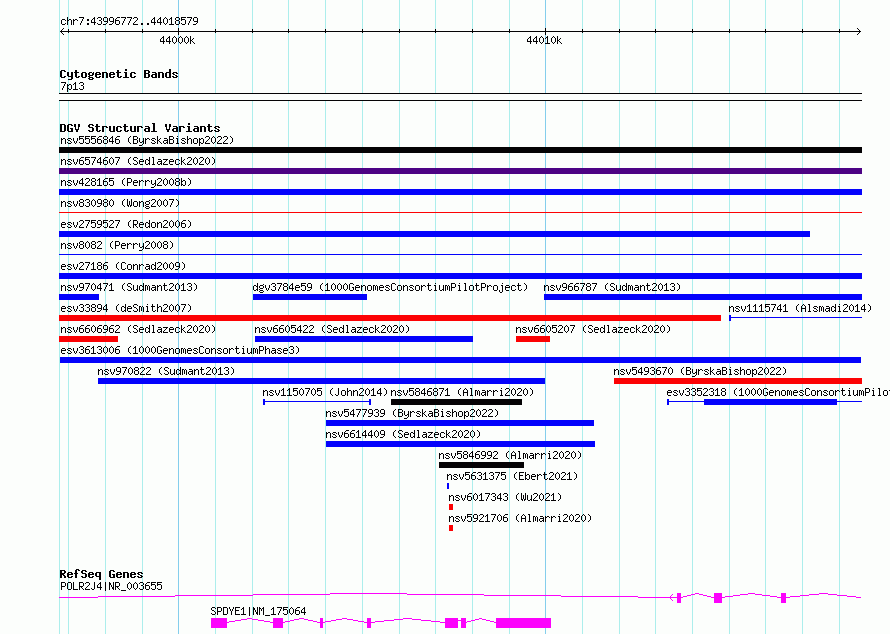Open nsv8082 (Perry2008) label
The height and width of the screenshot is (634, 890).
(x=117, y=245)
